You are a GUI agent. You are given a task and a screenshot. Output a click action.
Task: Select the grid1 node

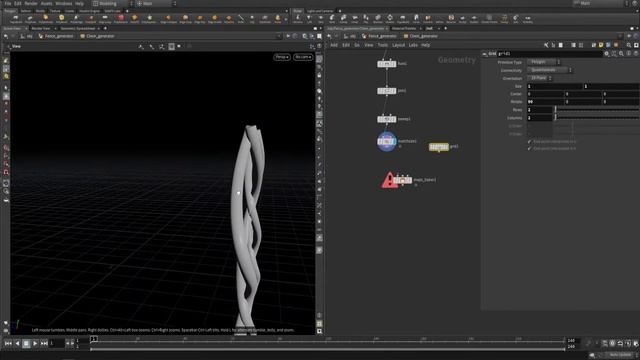tap(439, 147)
